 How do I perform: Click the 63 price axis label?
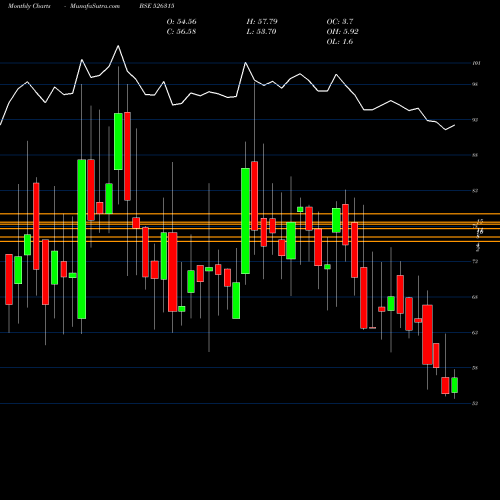[475, 333]
